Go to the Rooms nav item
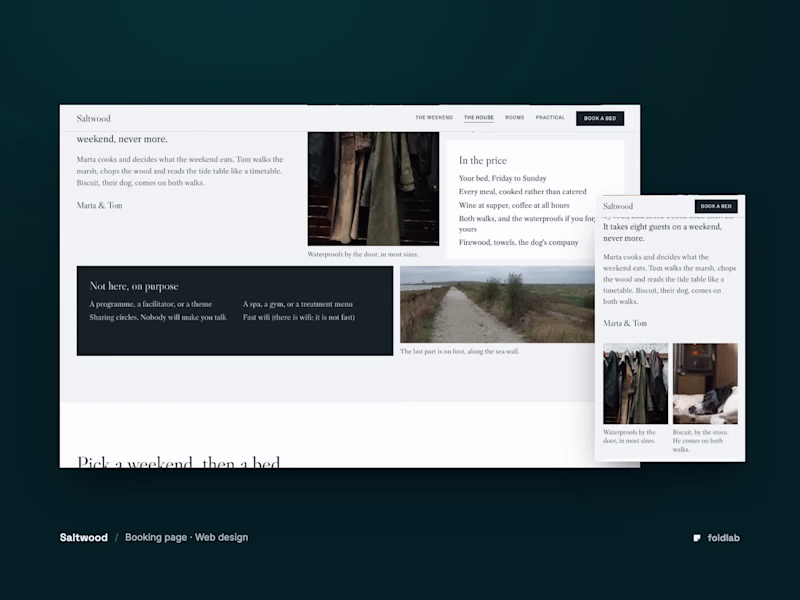Image resolution: width=800 pixels, height=600 pixels. tap(514, 117)
